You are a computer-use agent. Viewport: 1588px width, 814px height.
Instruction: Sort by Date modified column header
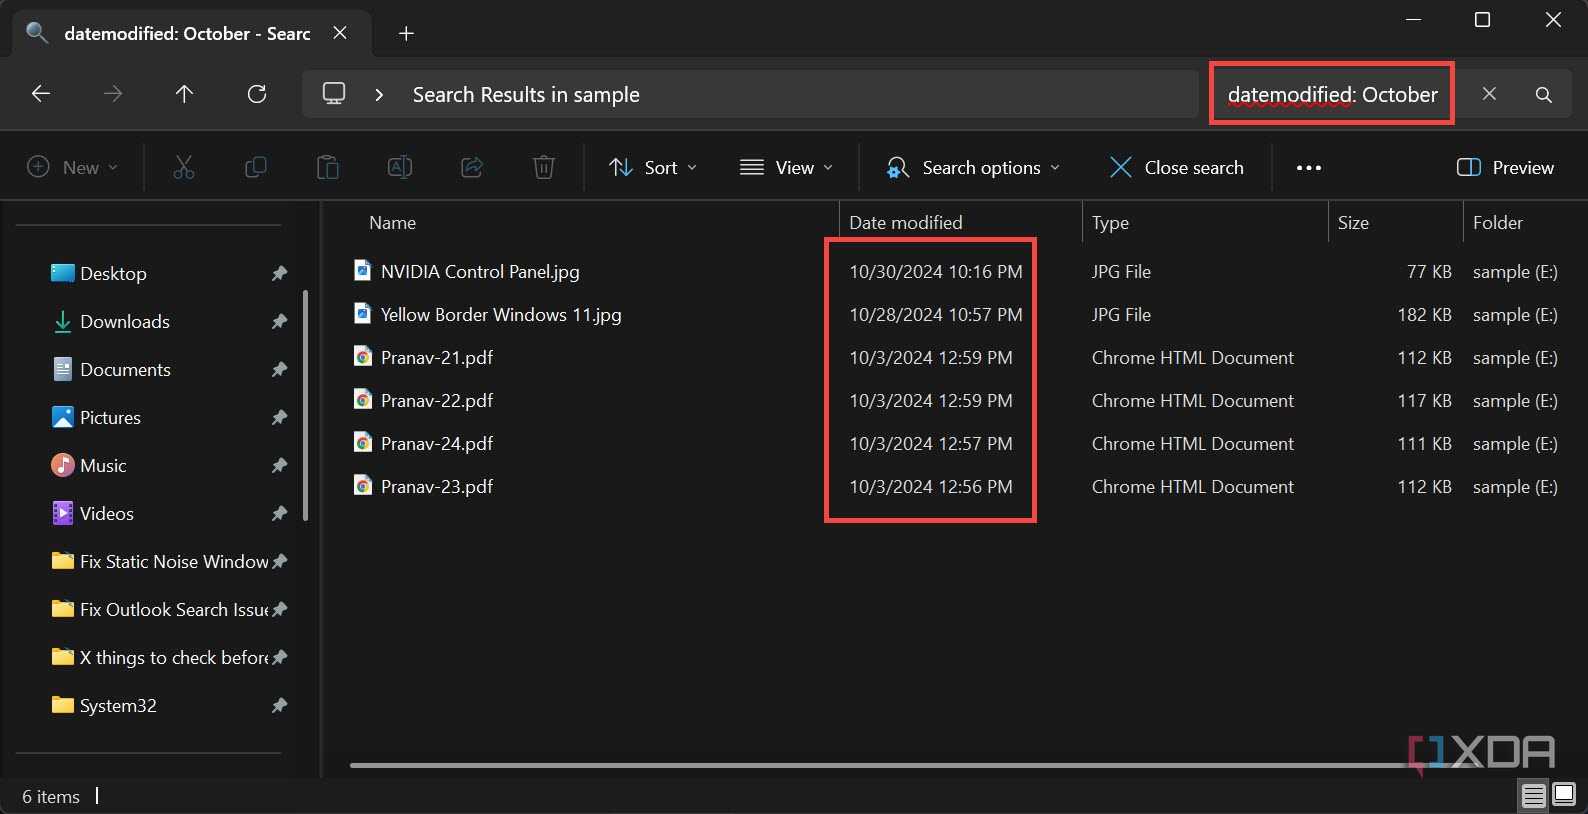coord(960,222)
